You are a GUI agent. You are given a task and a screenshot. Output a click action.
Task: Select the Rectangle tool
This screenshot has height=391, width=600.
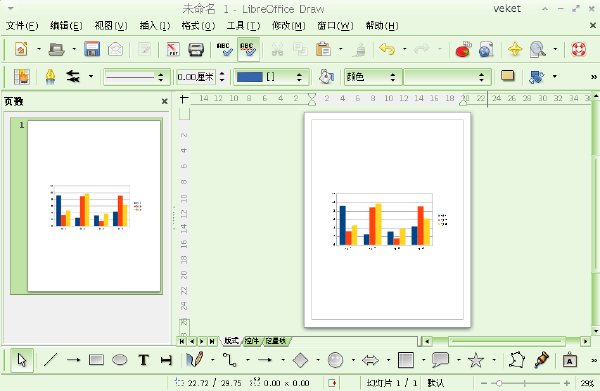(x=96, y=360)
